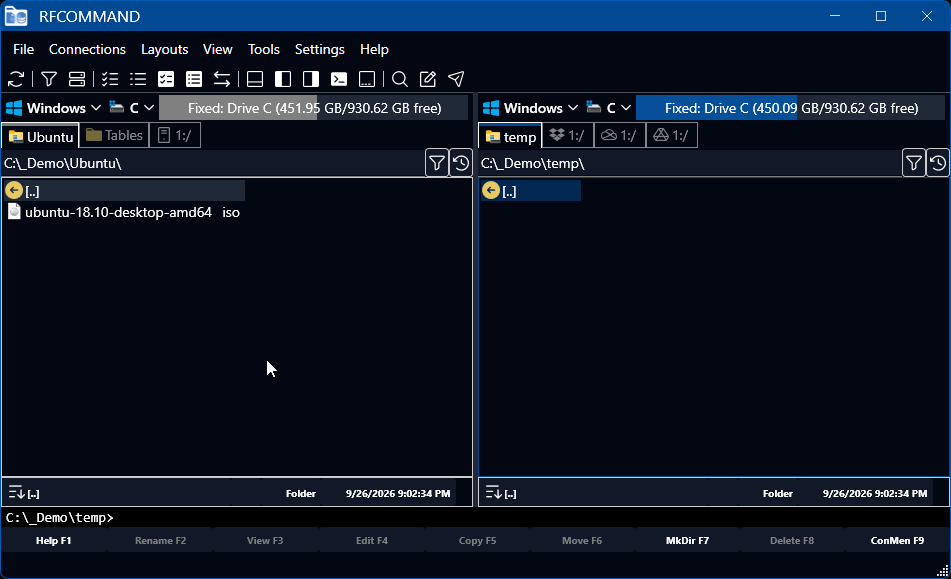
Task: Click the MkDir F7 button
Action: (x=687, y=540)
